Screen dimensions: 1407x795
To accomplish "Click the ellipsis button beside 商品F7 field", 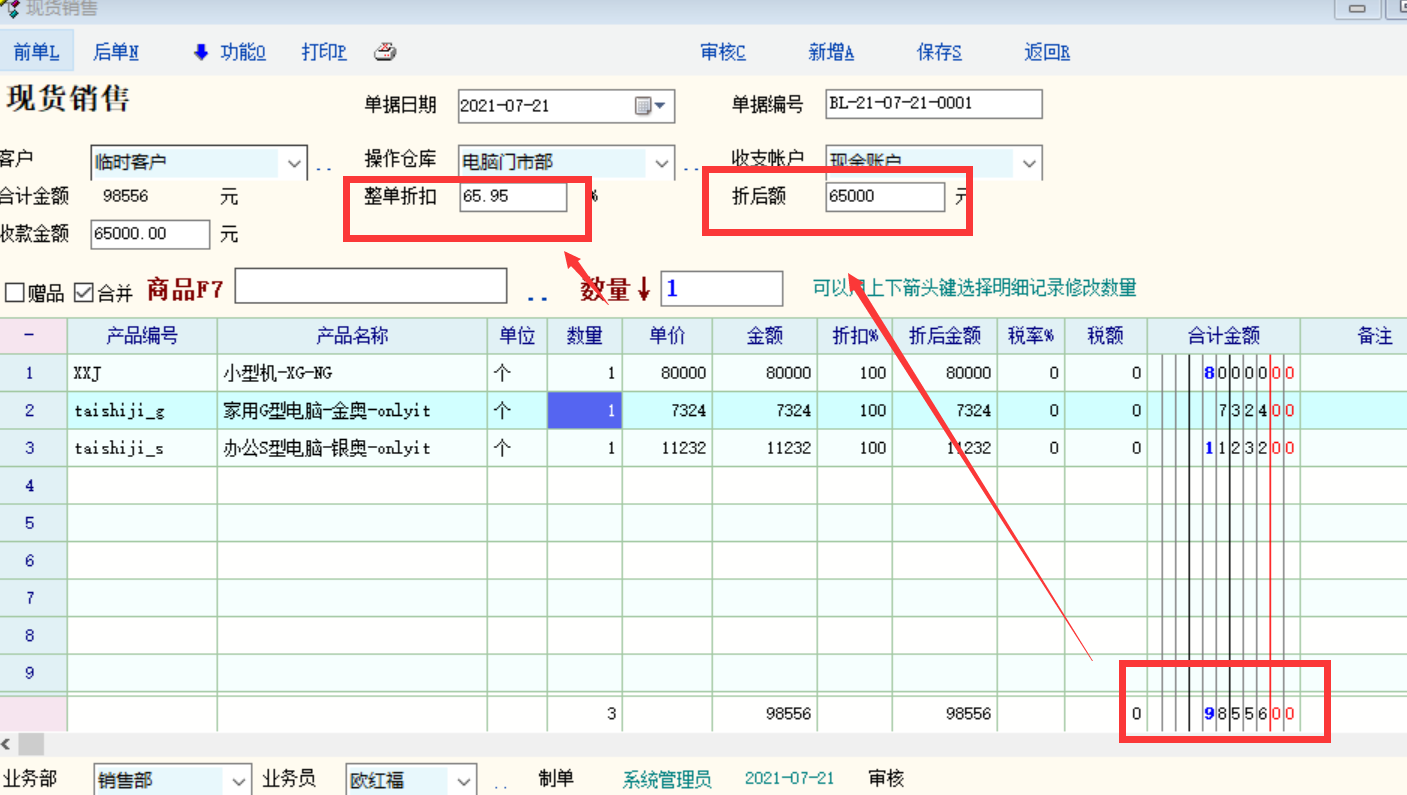I will (x=537, y=295).
